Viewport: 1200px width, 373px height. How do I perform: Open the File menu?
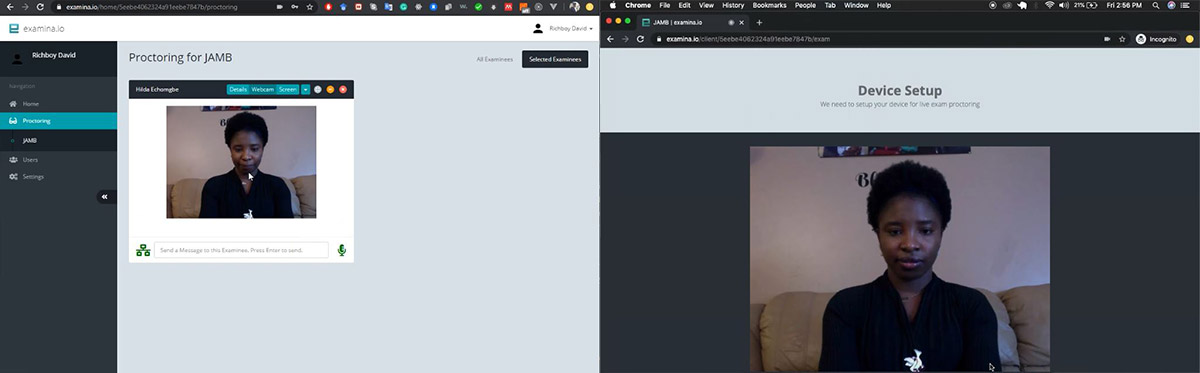point(665,5)
